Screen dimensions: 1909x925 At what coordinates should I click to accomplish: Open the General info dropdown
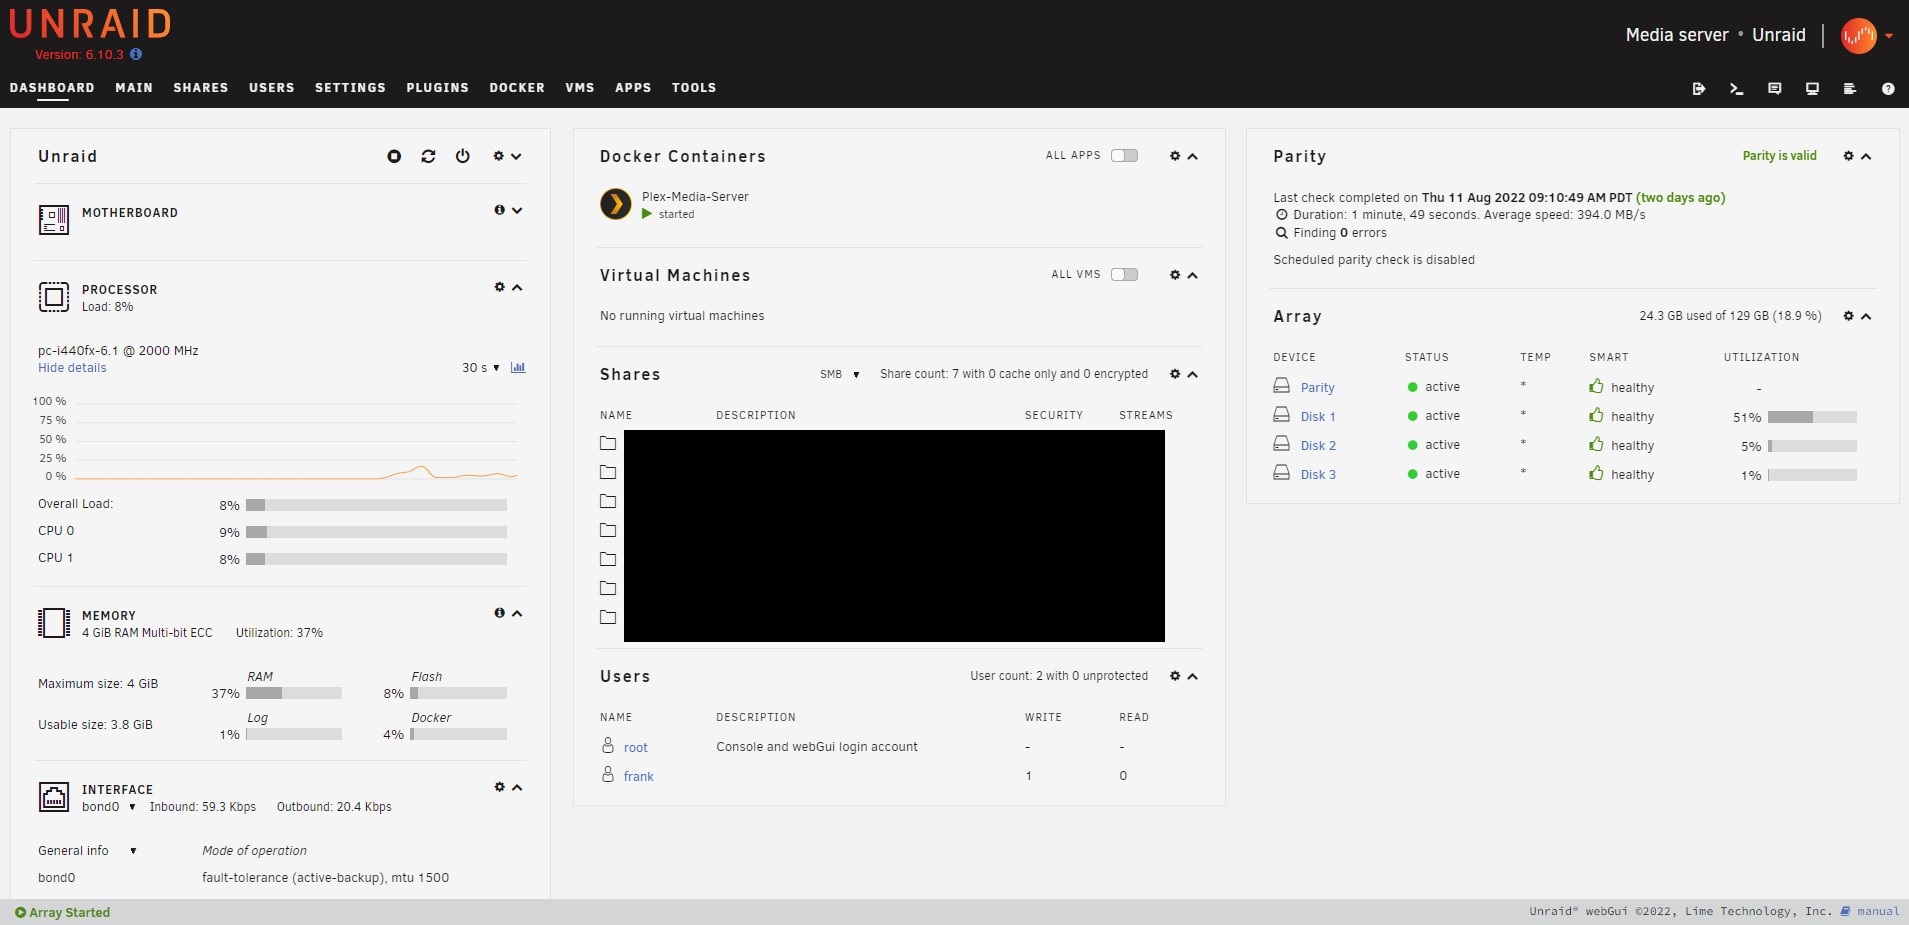point(87,851)
